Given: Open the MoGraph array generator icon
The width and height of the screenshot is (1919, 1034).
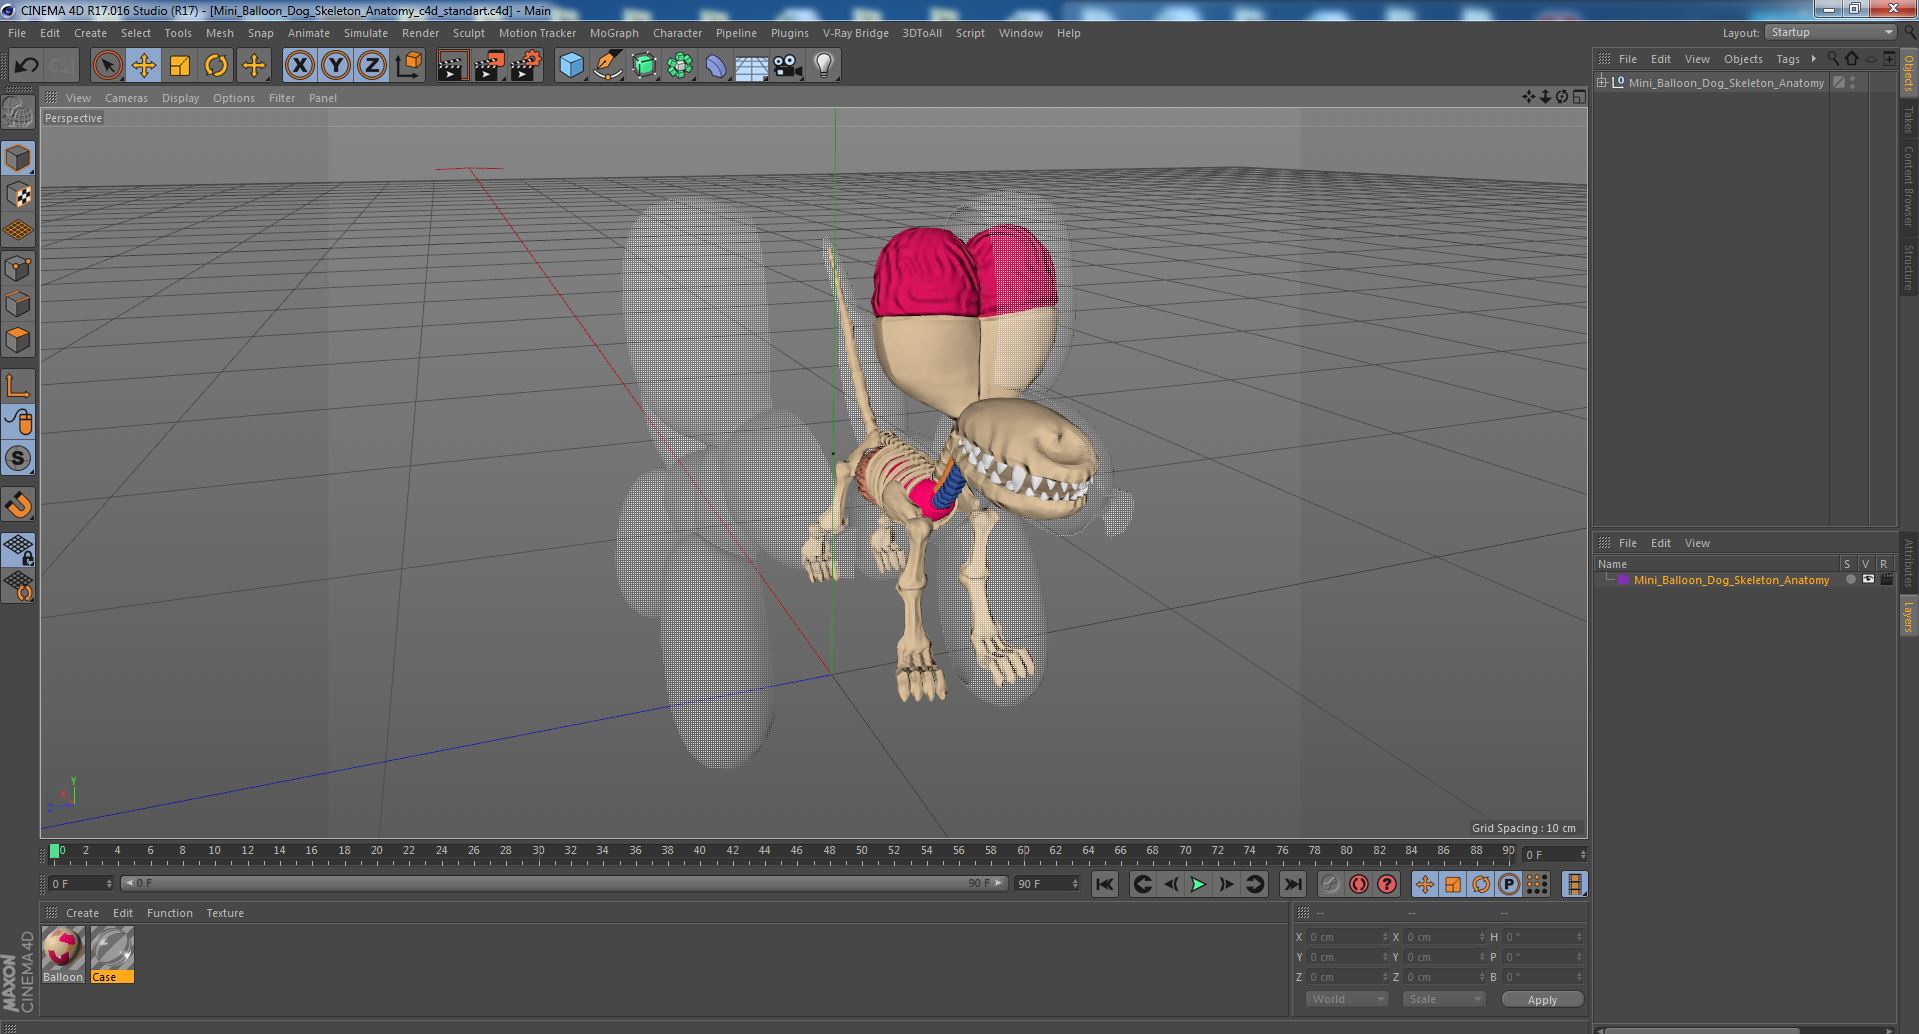Looking at the screenshot, I should (680, 66).
